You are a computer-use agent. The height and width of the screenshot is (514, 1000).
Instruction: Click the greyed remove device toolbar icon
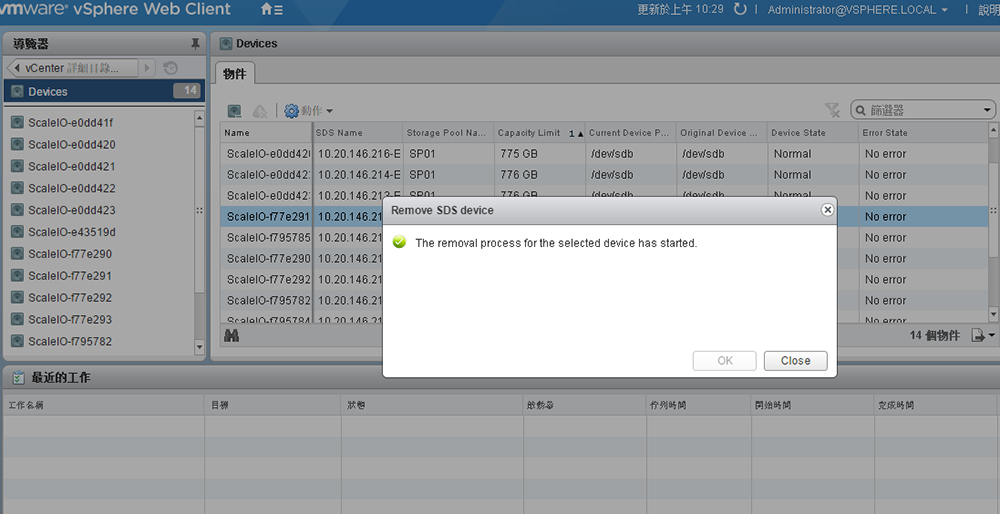click(260, 111)
